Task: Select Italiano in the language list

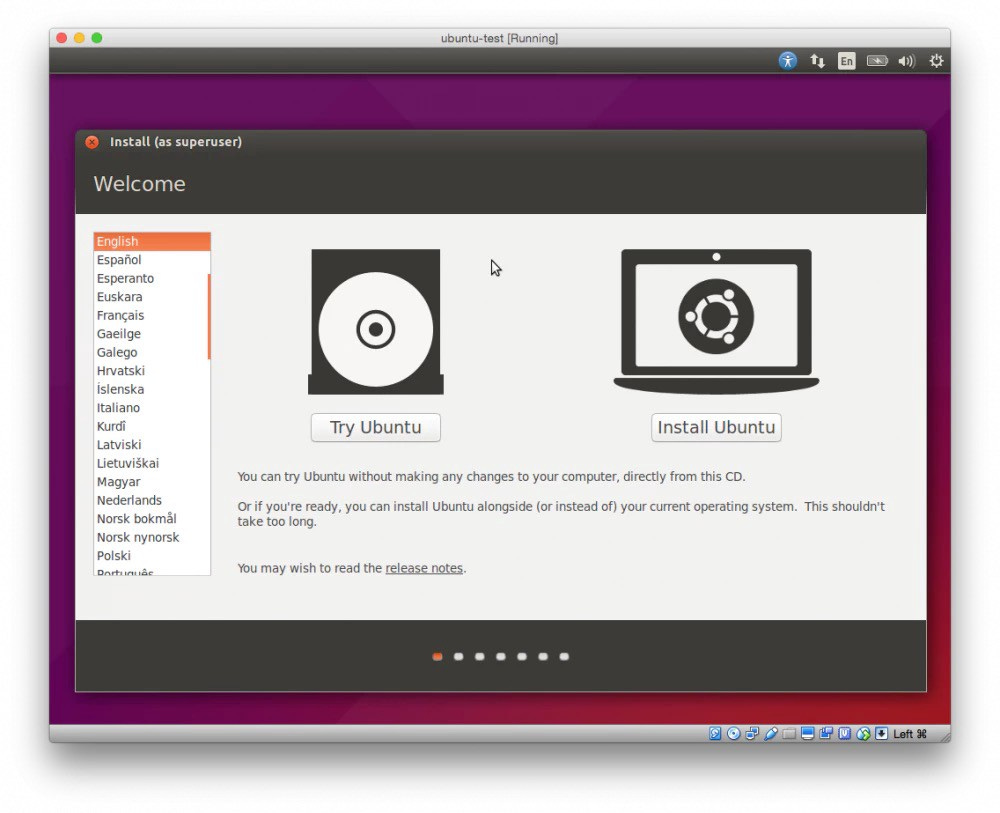Action: pos(152,408)
